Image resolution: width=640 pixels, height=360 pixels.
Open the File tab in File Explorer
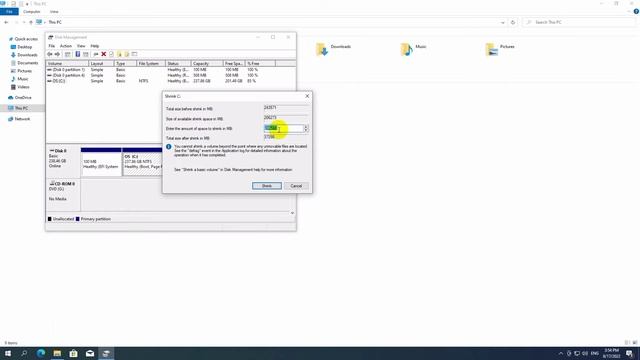[x=9, y=11]
